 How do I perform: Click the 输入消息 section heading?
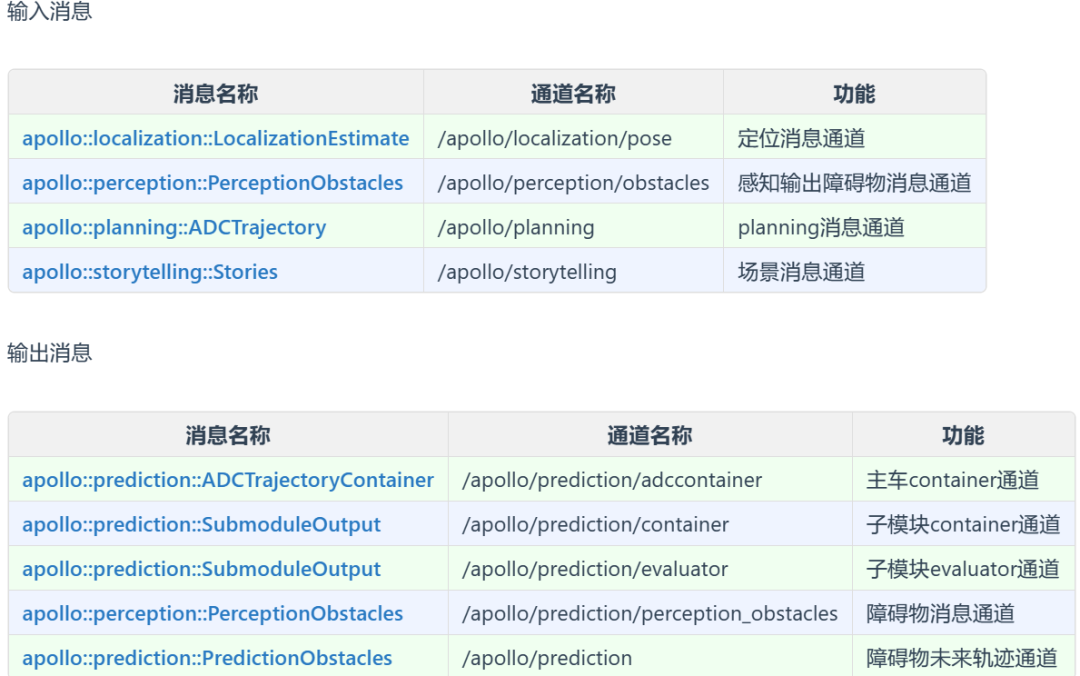(x=50, y=12)
